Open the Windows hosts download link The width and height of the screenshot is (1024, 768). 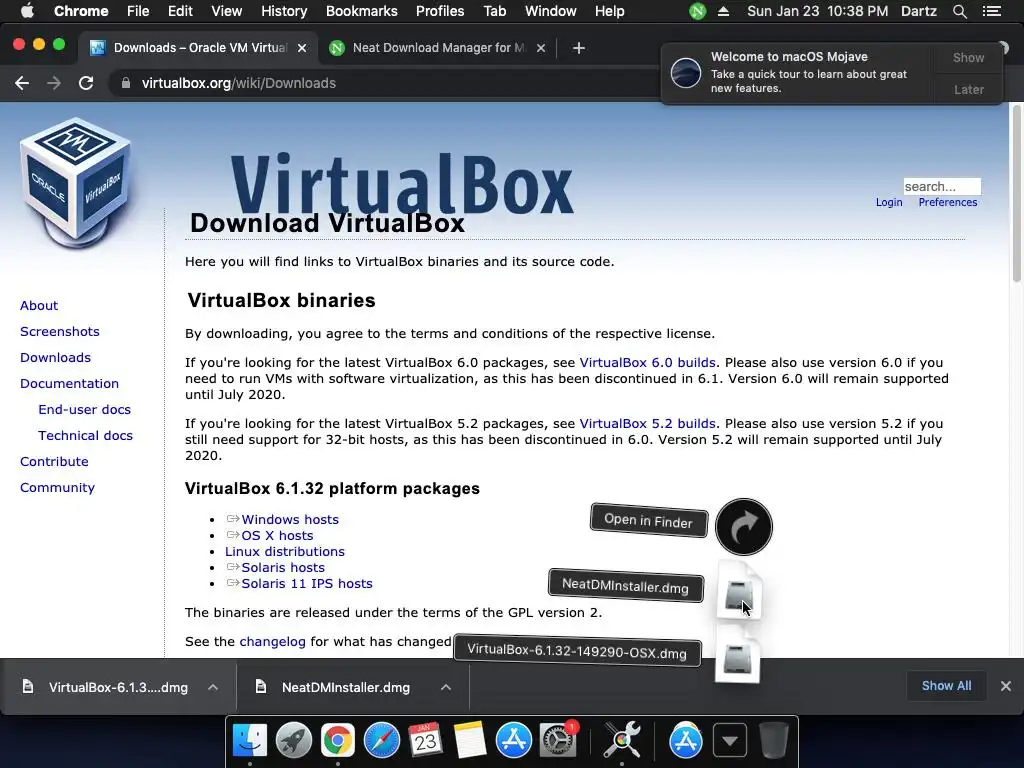290,519
